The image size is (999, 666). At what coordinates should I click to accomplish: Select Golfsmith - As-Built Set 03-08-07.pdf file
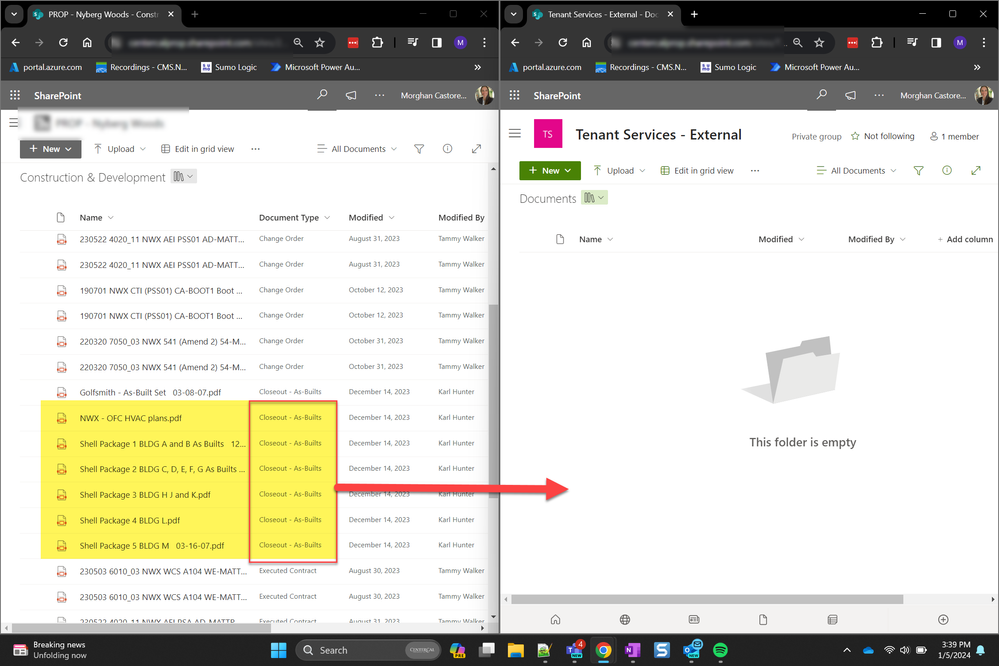click(x=150, y=392)
